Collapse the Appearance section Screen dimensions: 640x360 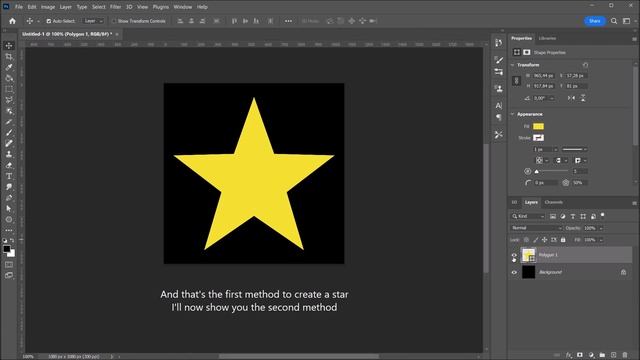[x=513, y=114]
